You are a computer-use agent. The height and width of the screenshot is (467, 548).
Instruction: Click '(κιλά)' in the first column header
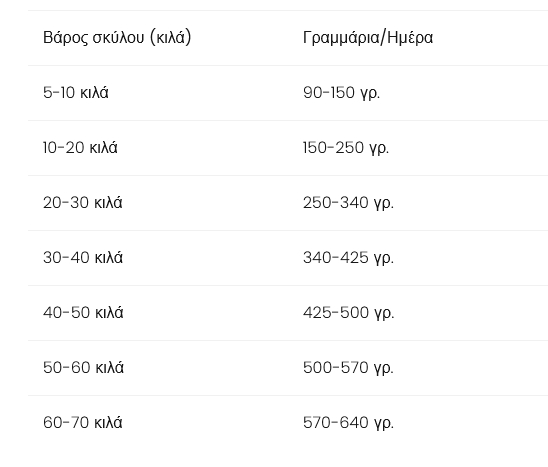[x=171, y=37]
